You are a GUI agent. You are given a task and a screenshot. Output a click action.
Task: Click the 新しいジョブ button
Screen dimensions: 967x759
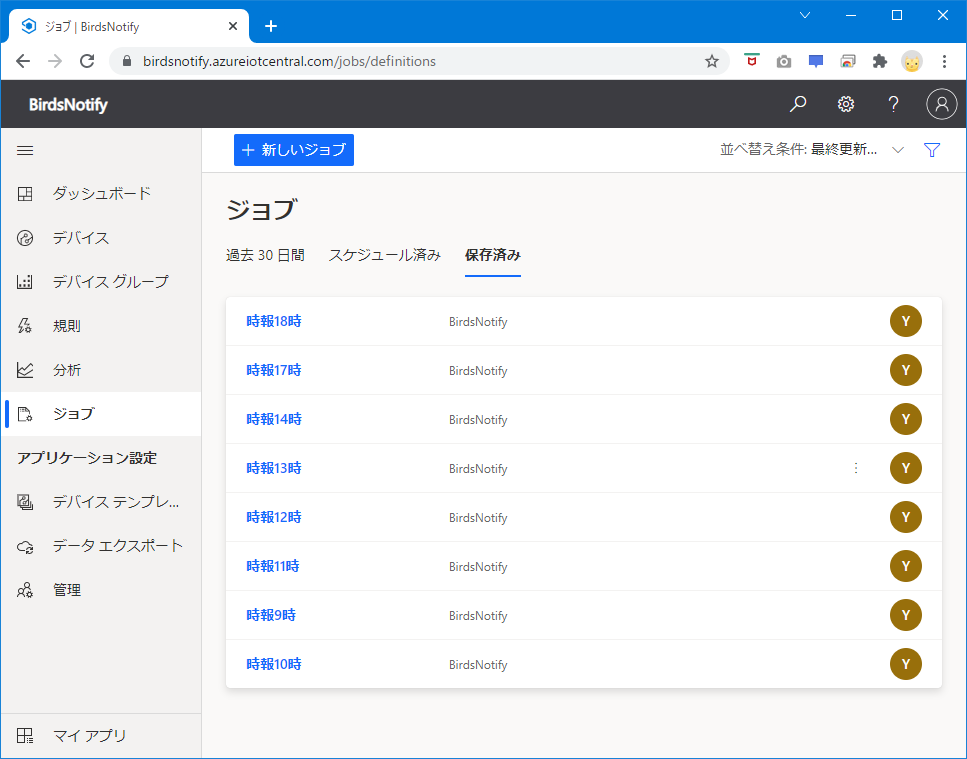click(x=294, y=150)
